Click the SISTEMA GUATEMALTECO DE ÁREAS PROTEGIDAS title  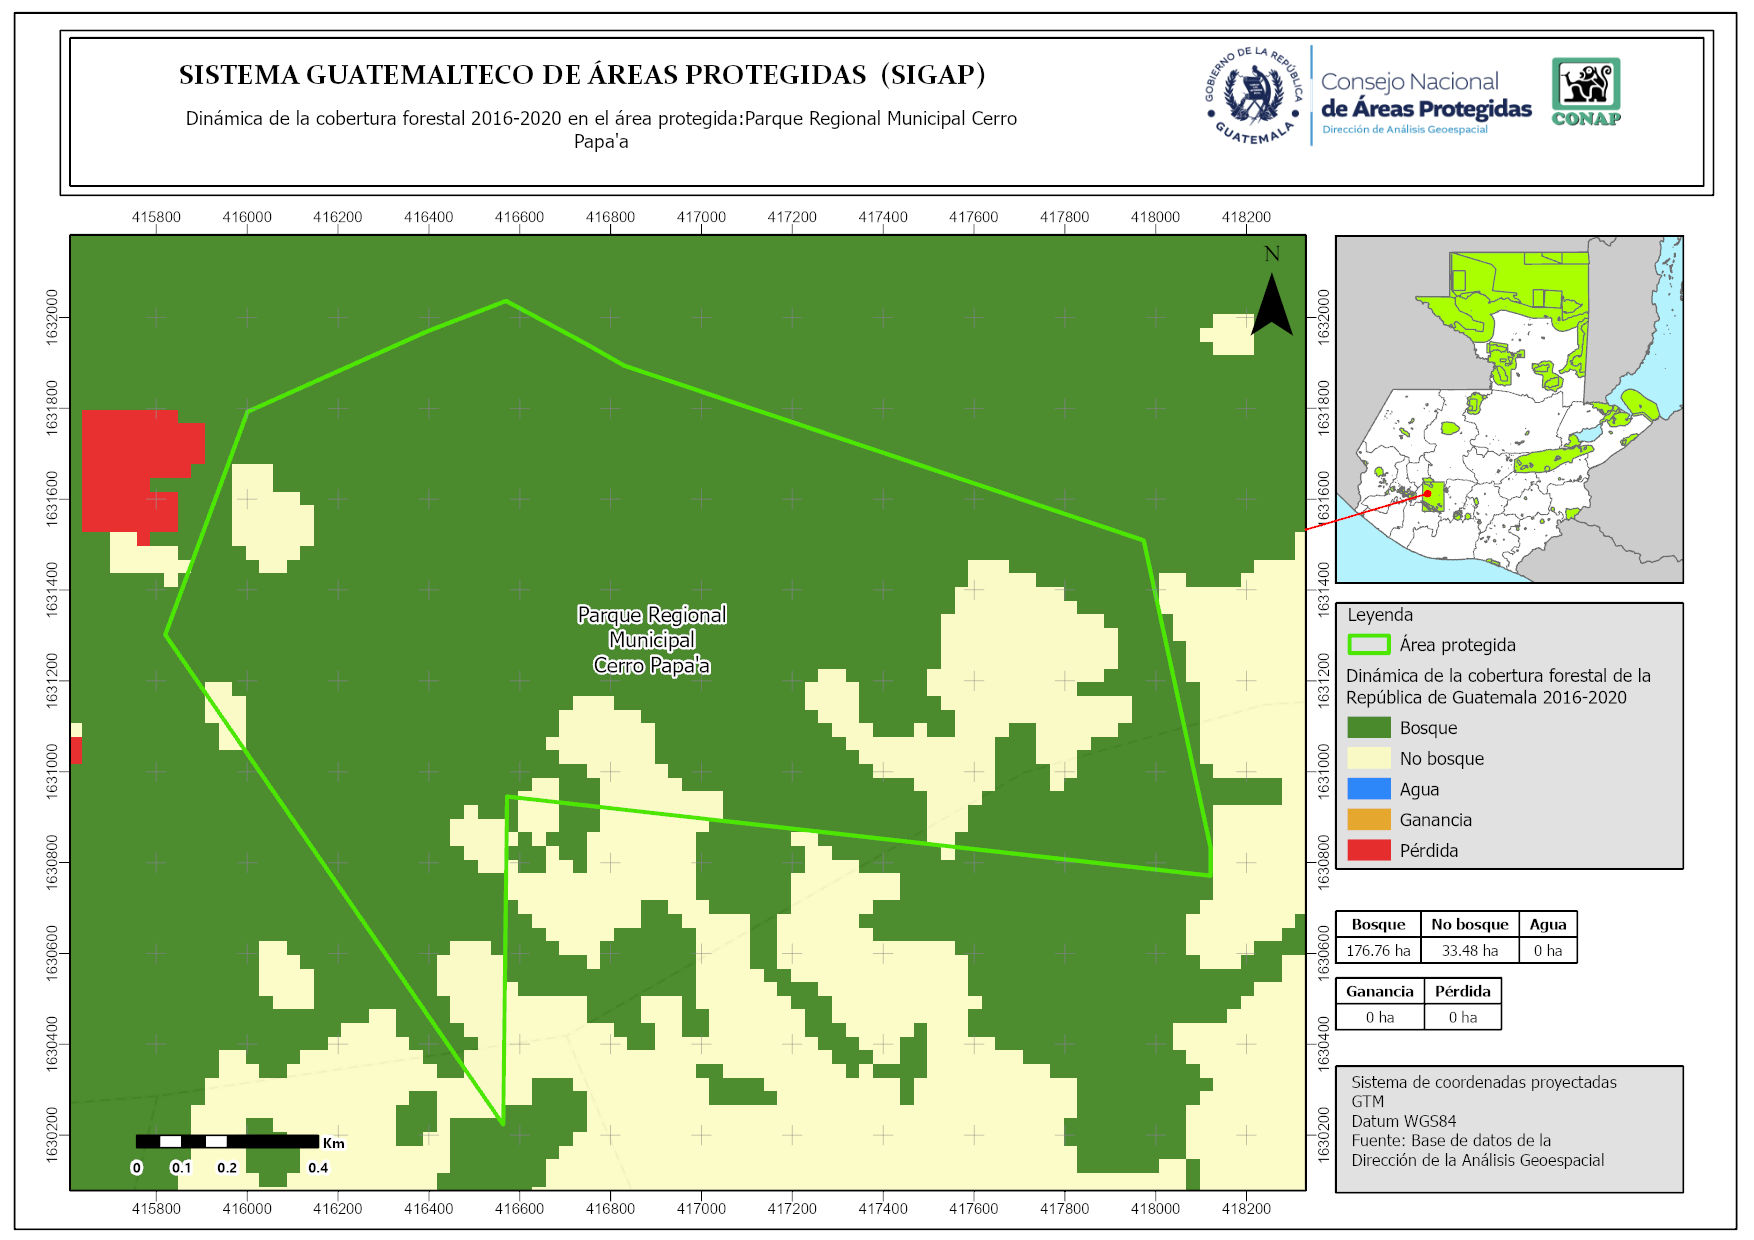(x=582, y=75)
